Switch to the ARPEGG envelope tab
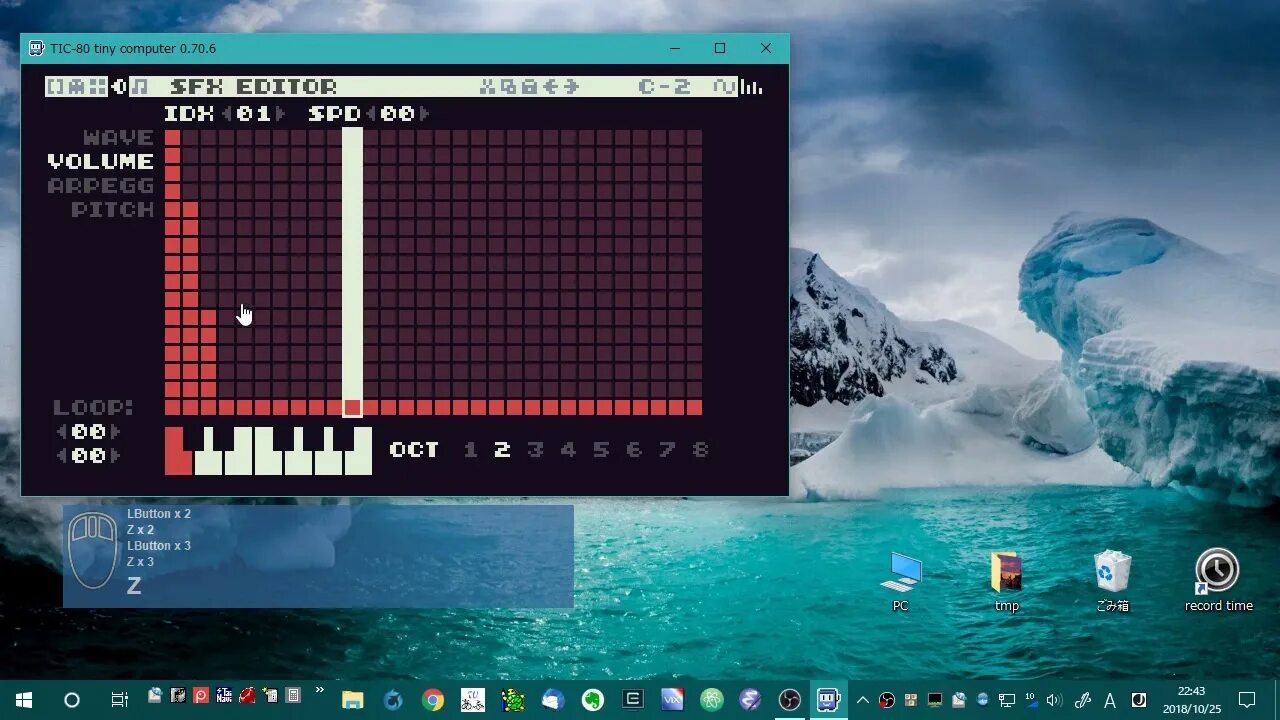Viewport: 1280px width, 720px height. point(101,186)
